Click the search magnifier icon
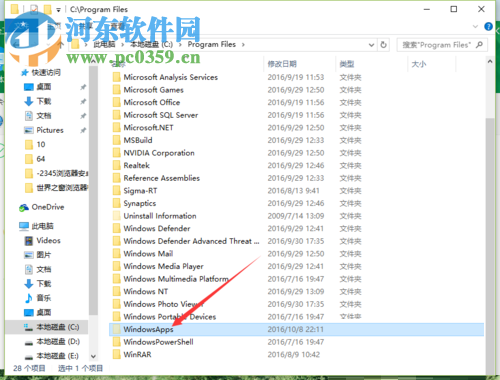 pos(479,45)
